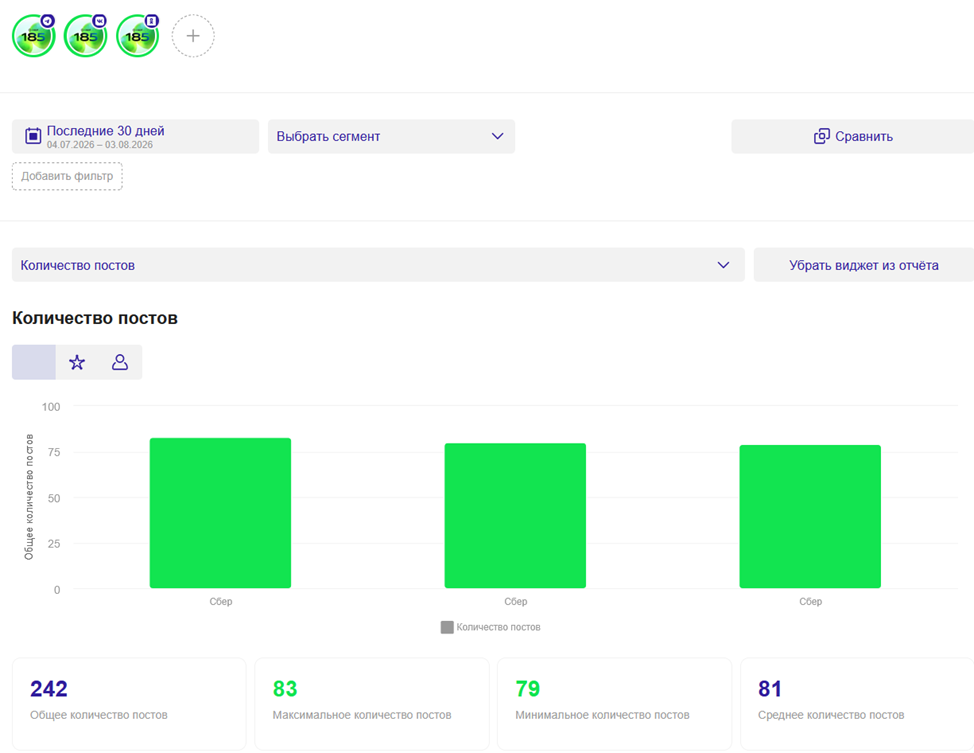Switch to the person view toggle
This screenshot has width=974, height=753.
pos(120,362)
